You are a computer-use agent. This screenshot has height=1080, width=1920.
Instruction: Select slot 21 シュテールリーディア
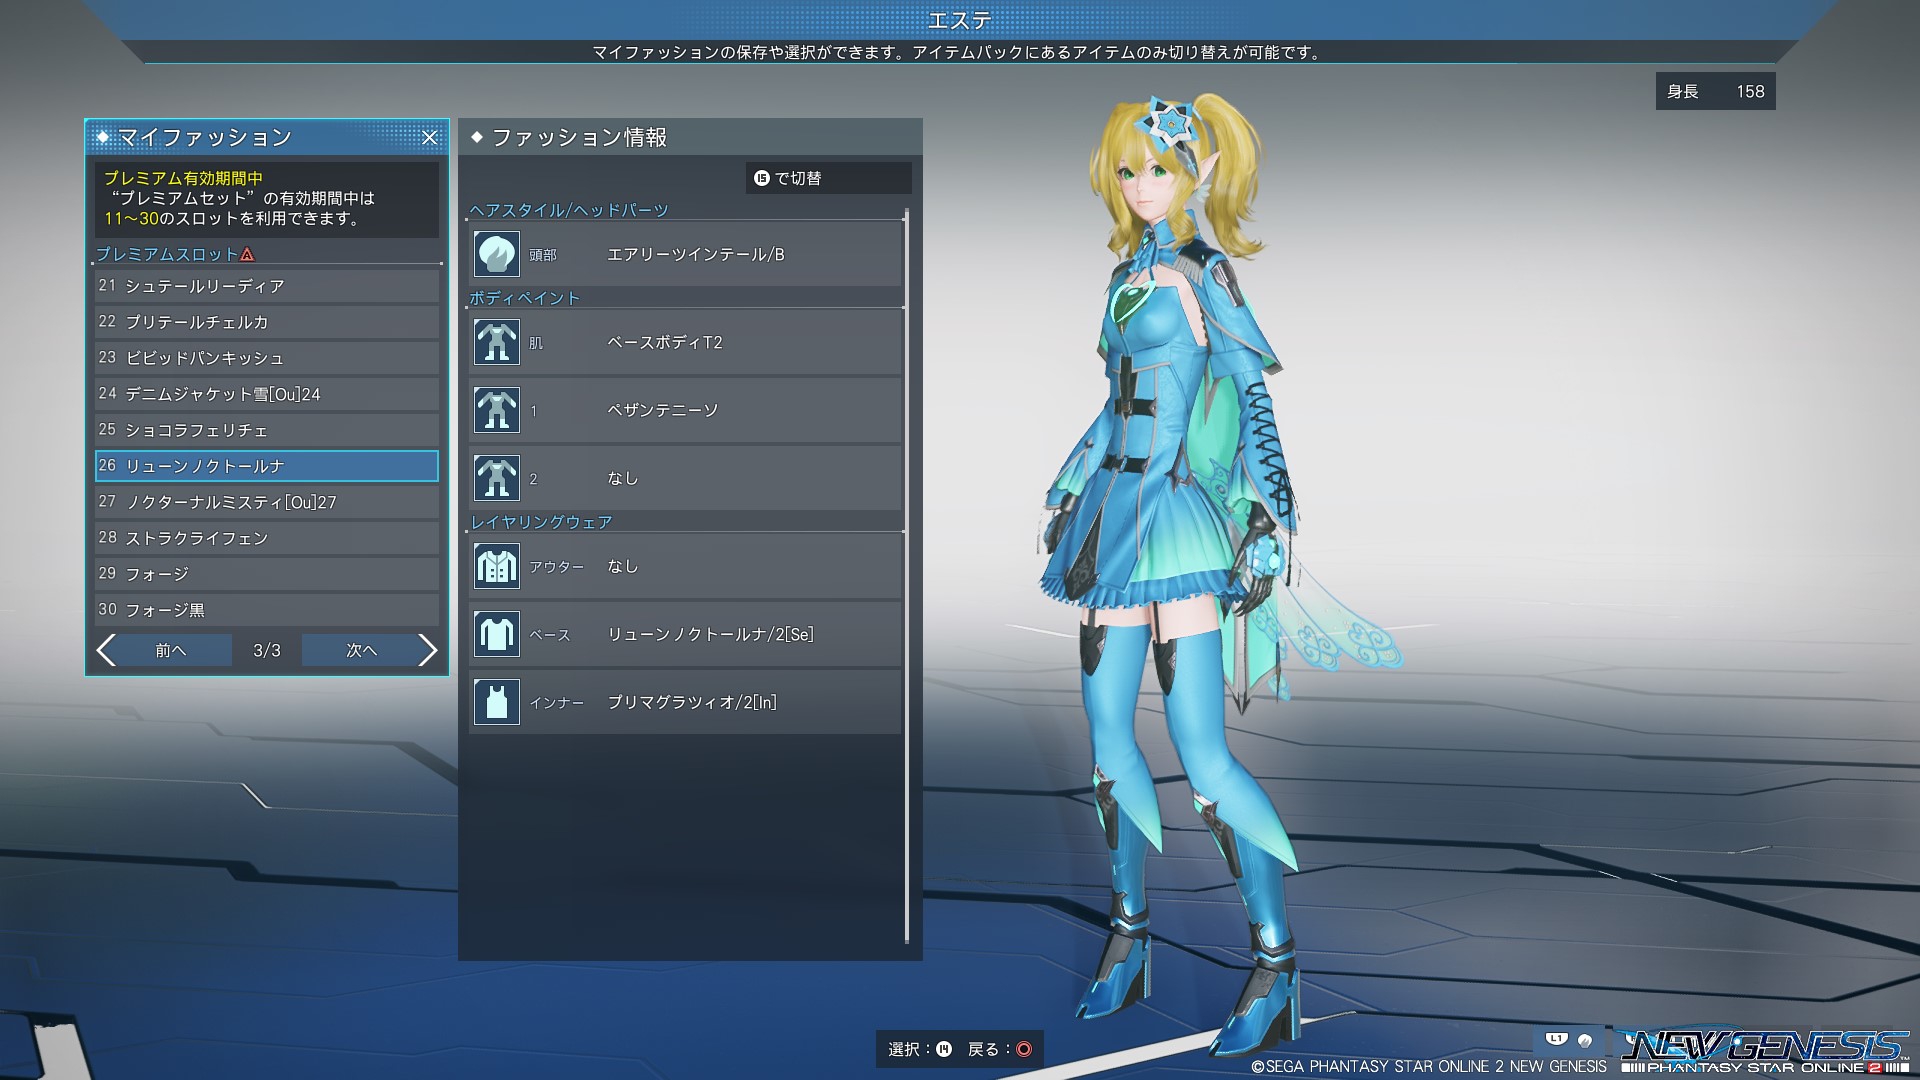click(x=267, y=286)
